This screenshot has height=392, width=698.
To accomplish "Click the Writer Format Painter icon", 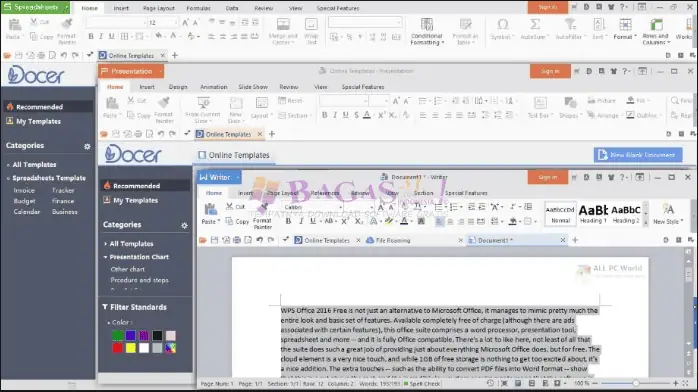I will click(x=263, y=216).
